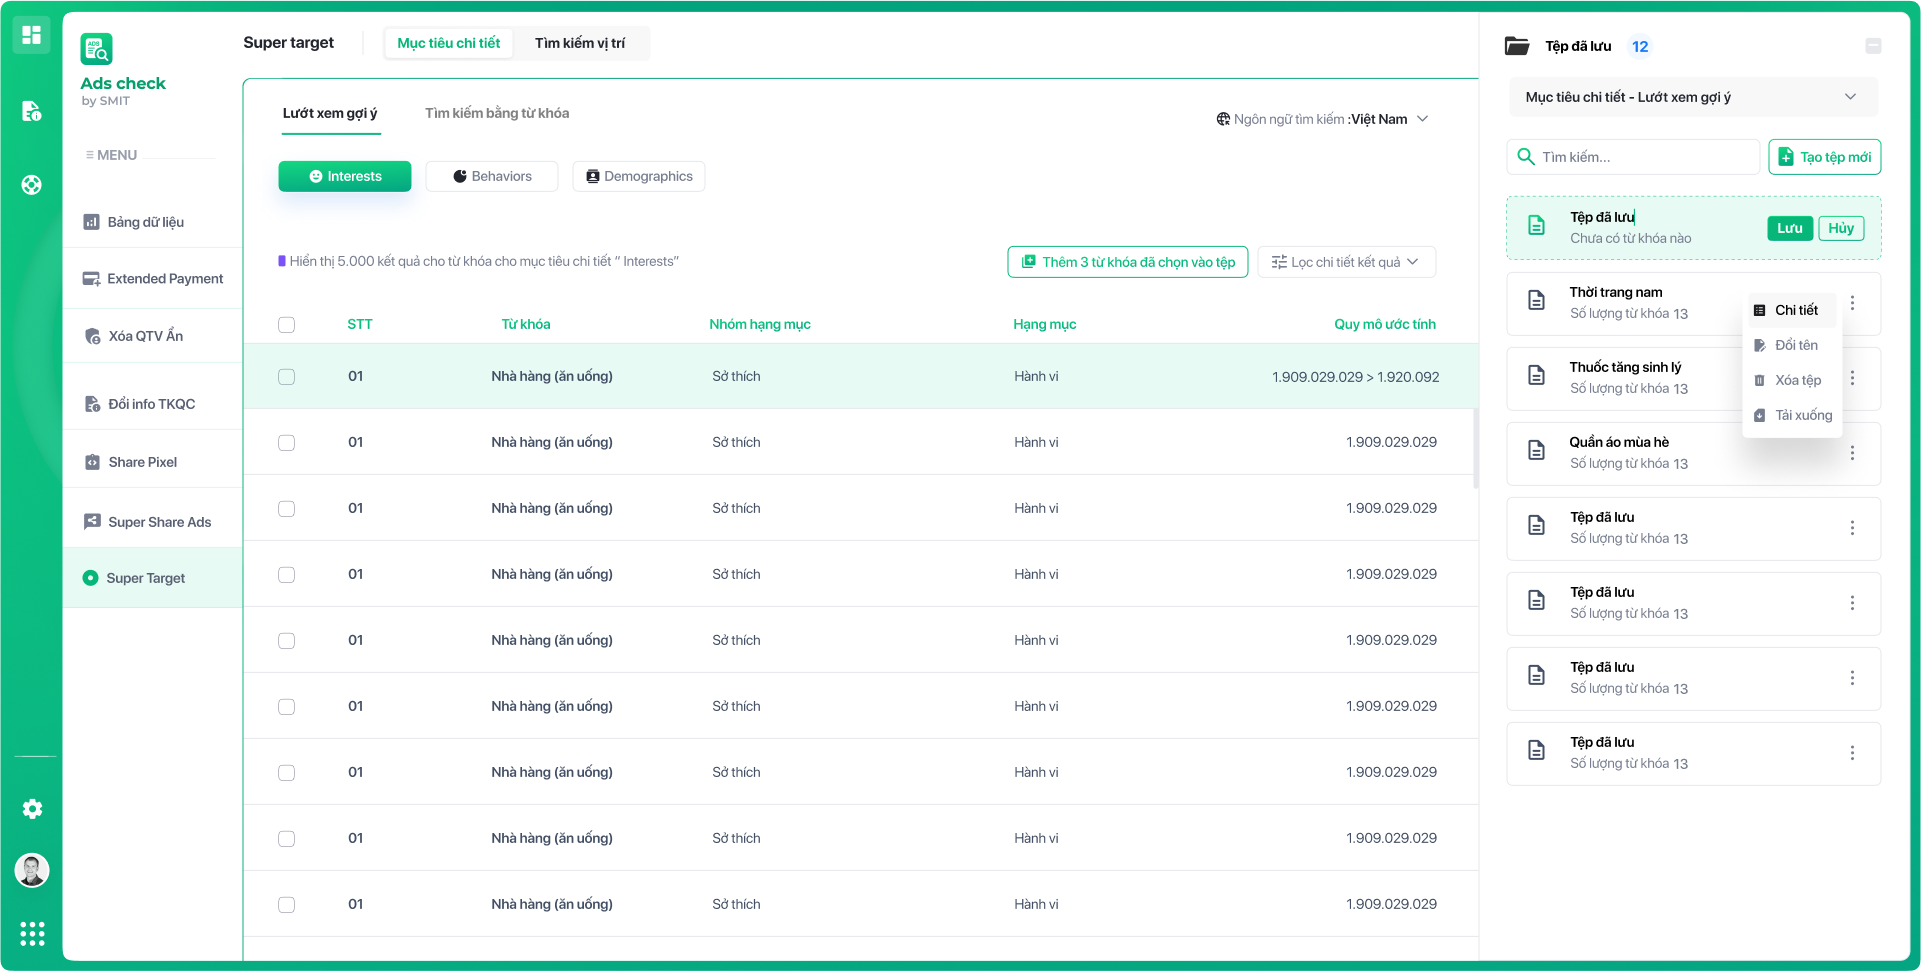Image resolution: width=1921 pixels, height=971 pixels.
Task: Click the Ads check logo icon
Action: point(97,49)
